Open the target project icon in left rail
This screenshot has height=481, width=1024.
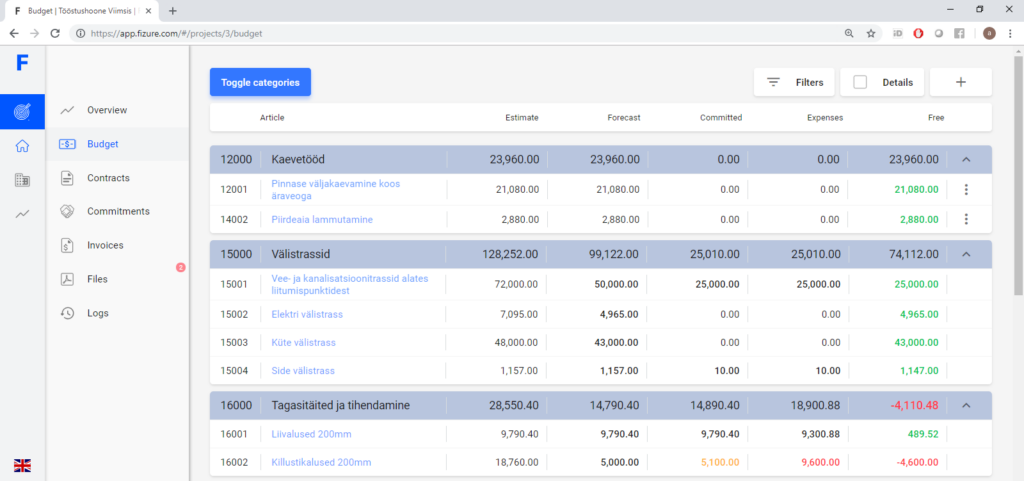point(22,112)
